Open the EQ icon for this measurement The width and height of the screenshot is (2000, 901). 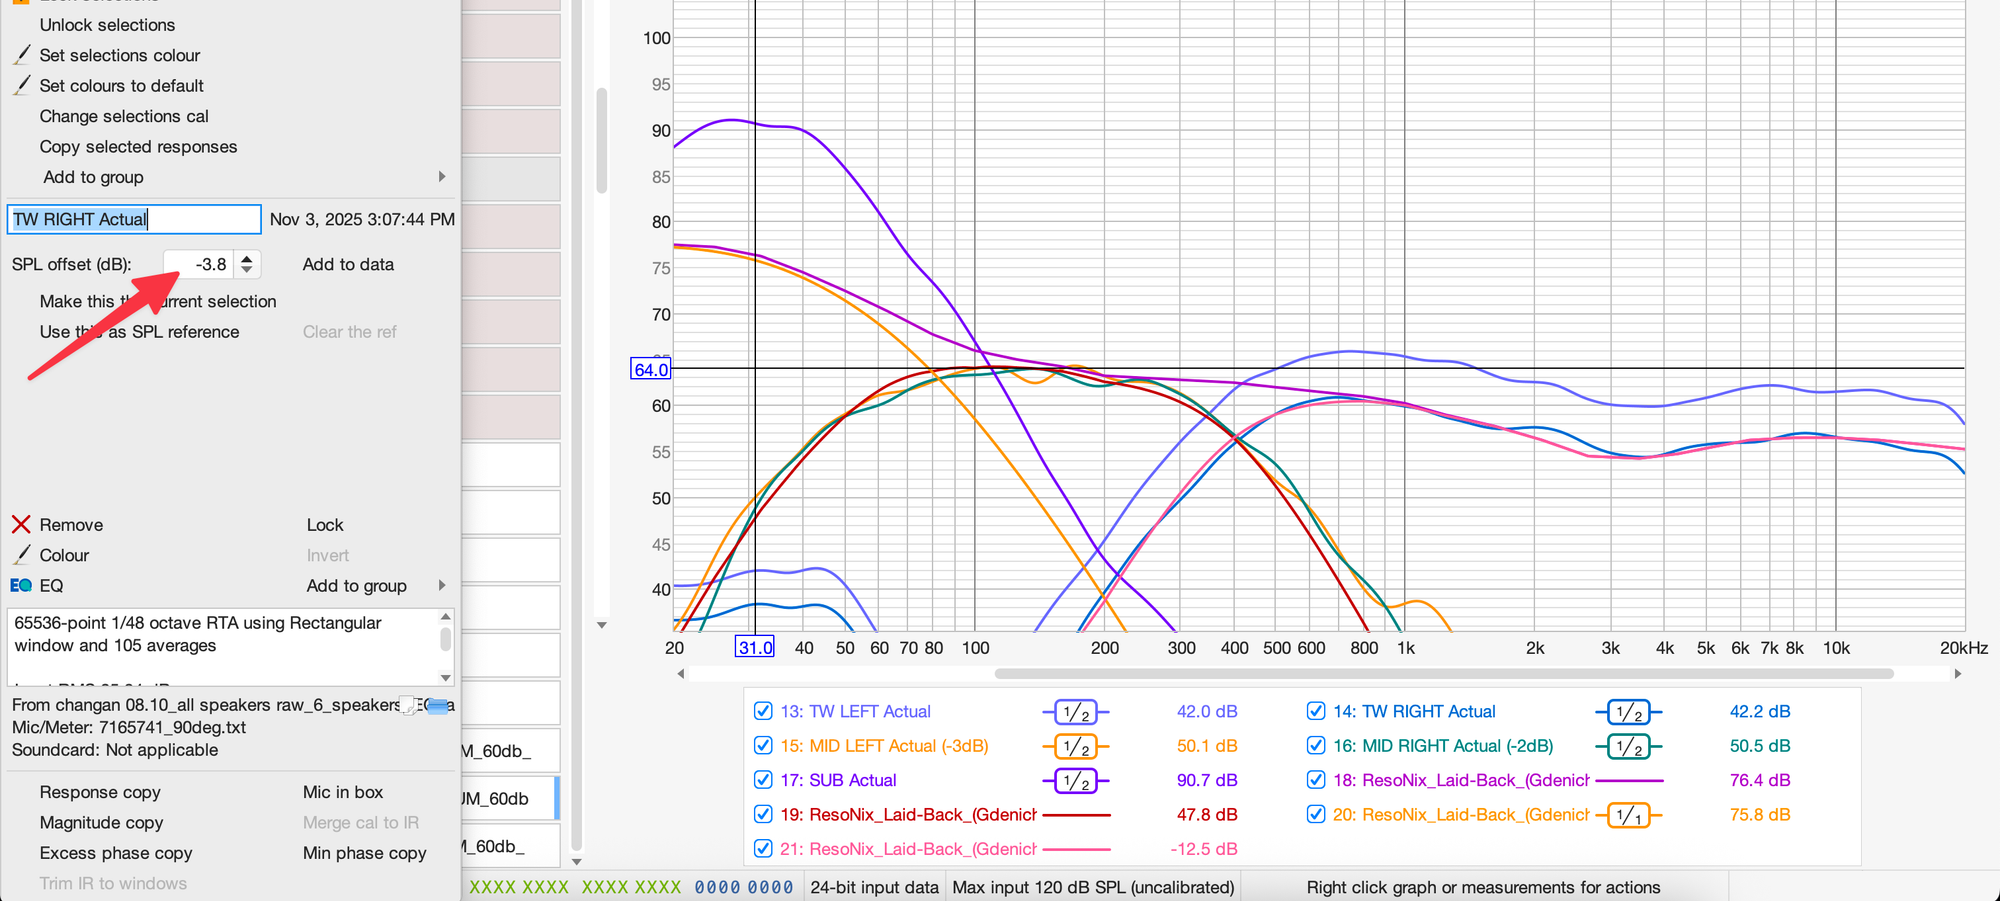[21, 586]
